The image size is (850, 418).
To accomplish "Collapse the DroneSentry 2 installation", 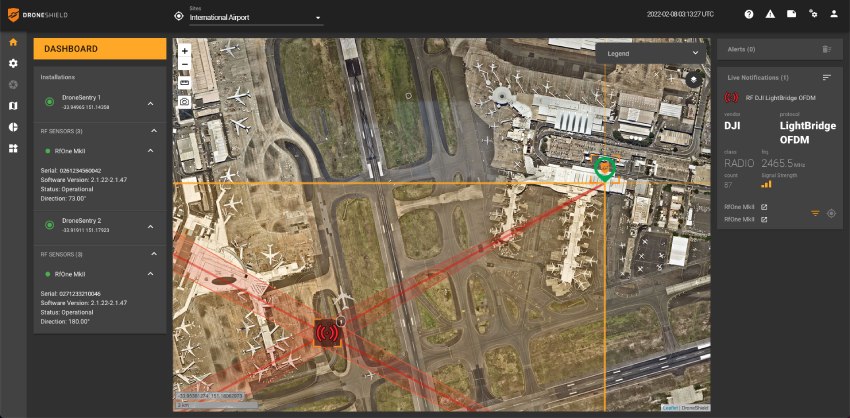I will pyautogui.click(x=150, y=223).
